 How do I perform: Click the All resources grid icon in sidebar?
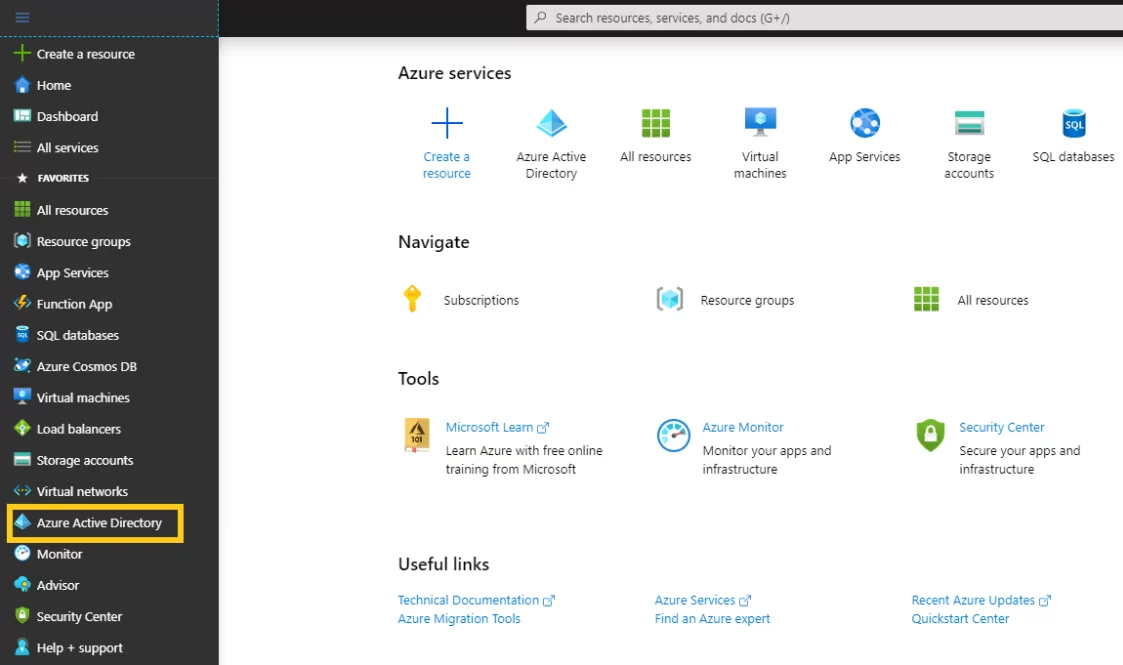coord(22,209)
